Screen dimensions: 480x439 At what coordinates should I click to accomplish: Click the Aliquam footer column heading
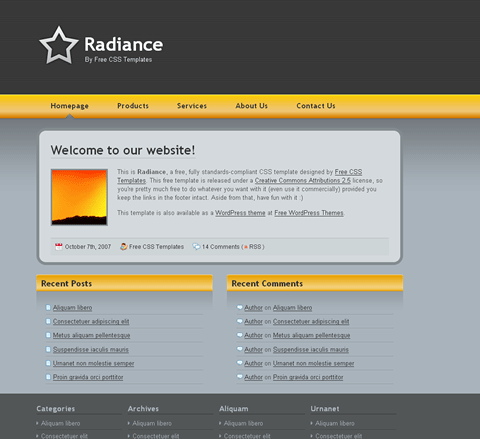pyautogui.click(x=234, y=409)
